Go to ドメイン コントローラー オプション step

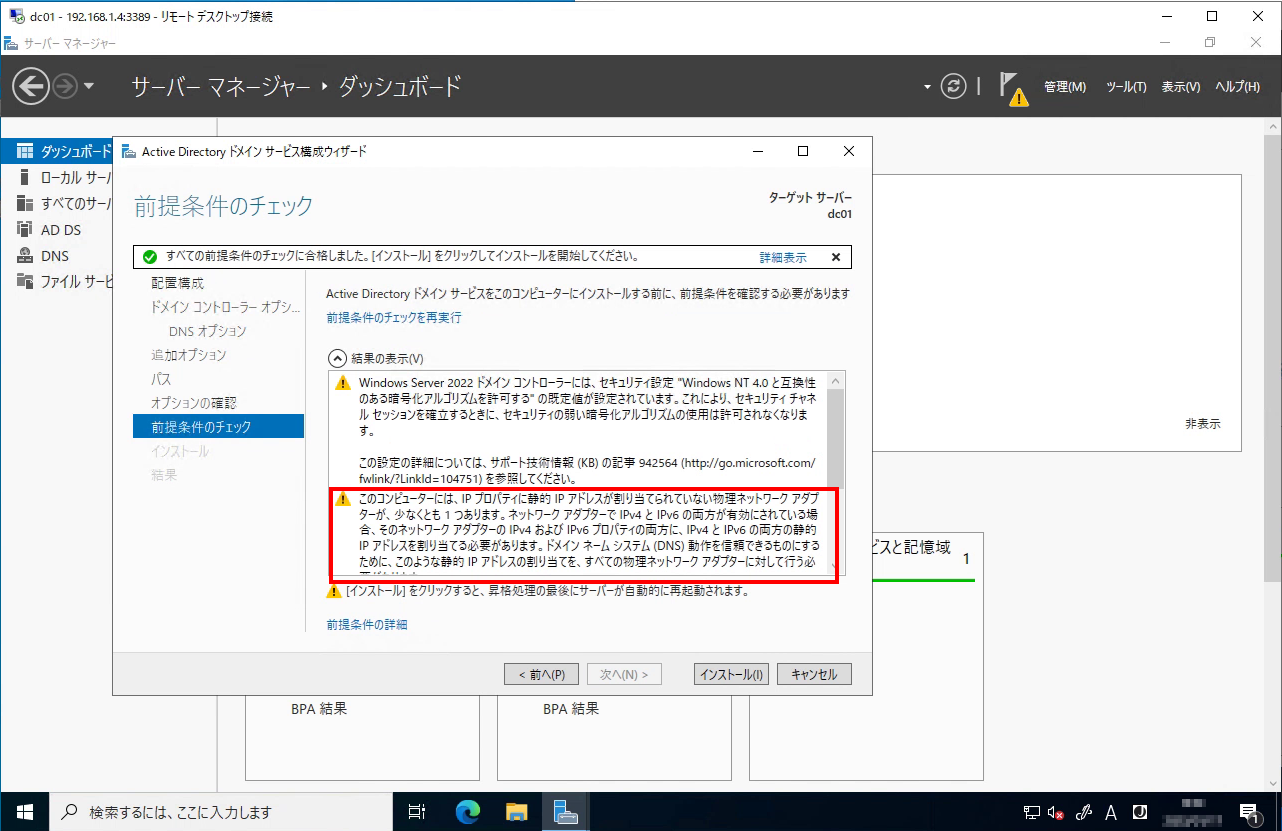click(x=225, y=307)
